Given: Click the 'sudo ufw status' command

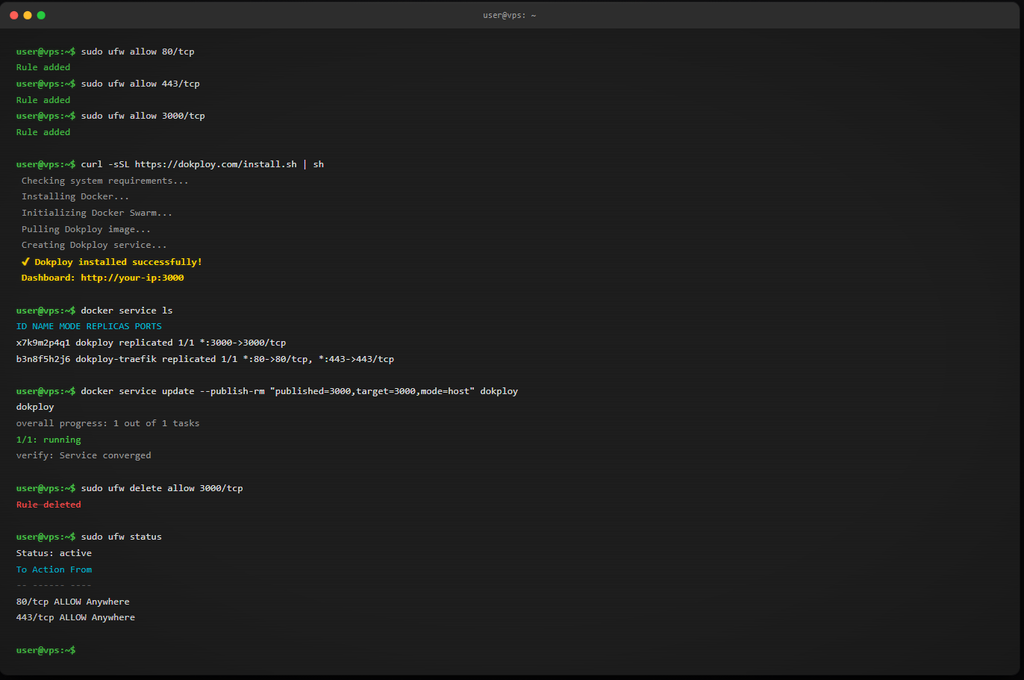Looking at the screenshot, I should coord(121,536).
